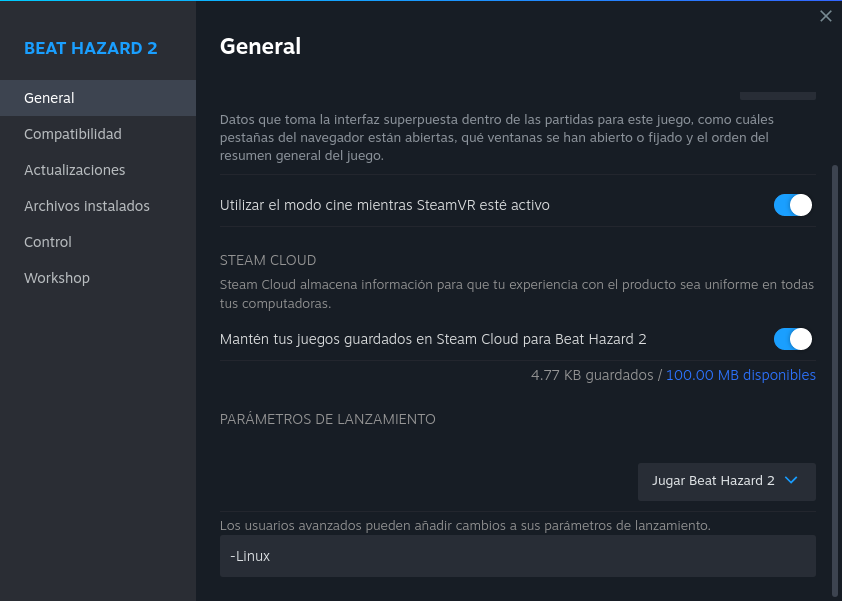This screenshot has width=842, height=601.
Task: Click the launch option dropdown chevron arrow
Action: pyautogui.click(x=791, y=481)
